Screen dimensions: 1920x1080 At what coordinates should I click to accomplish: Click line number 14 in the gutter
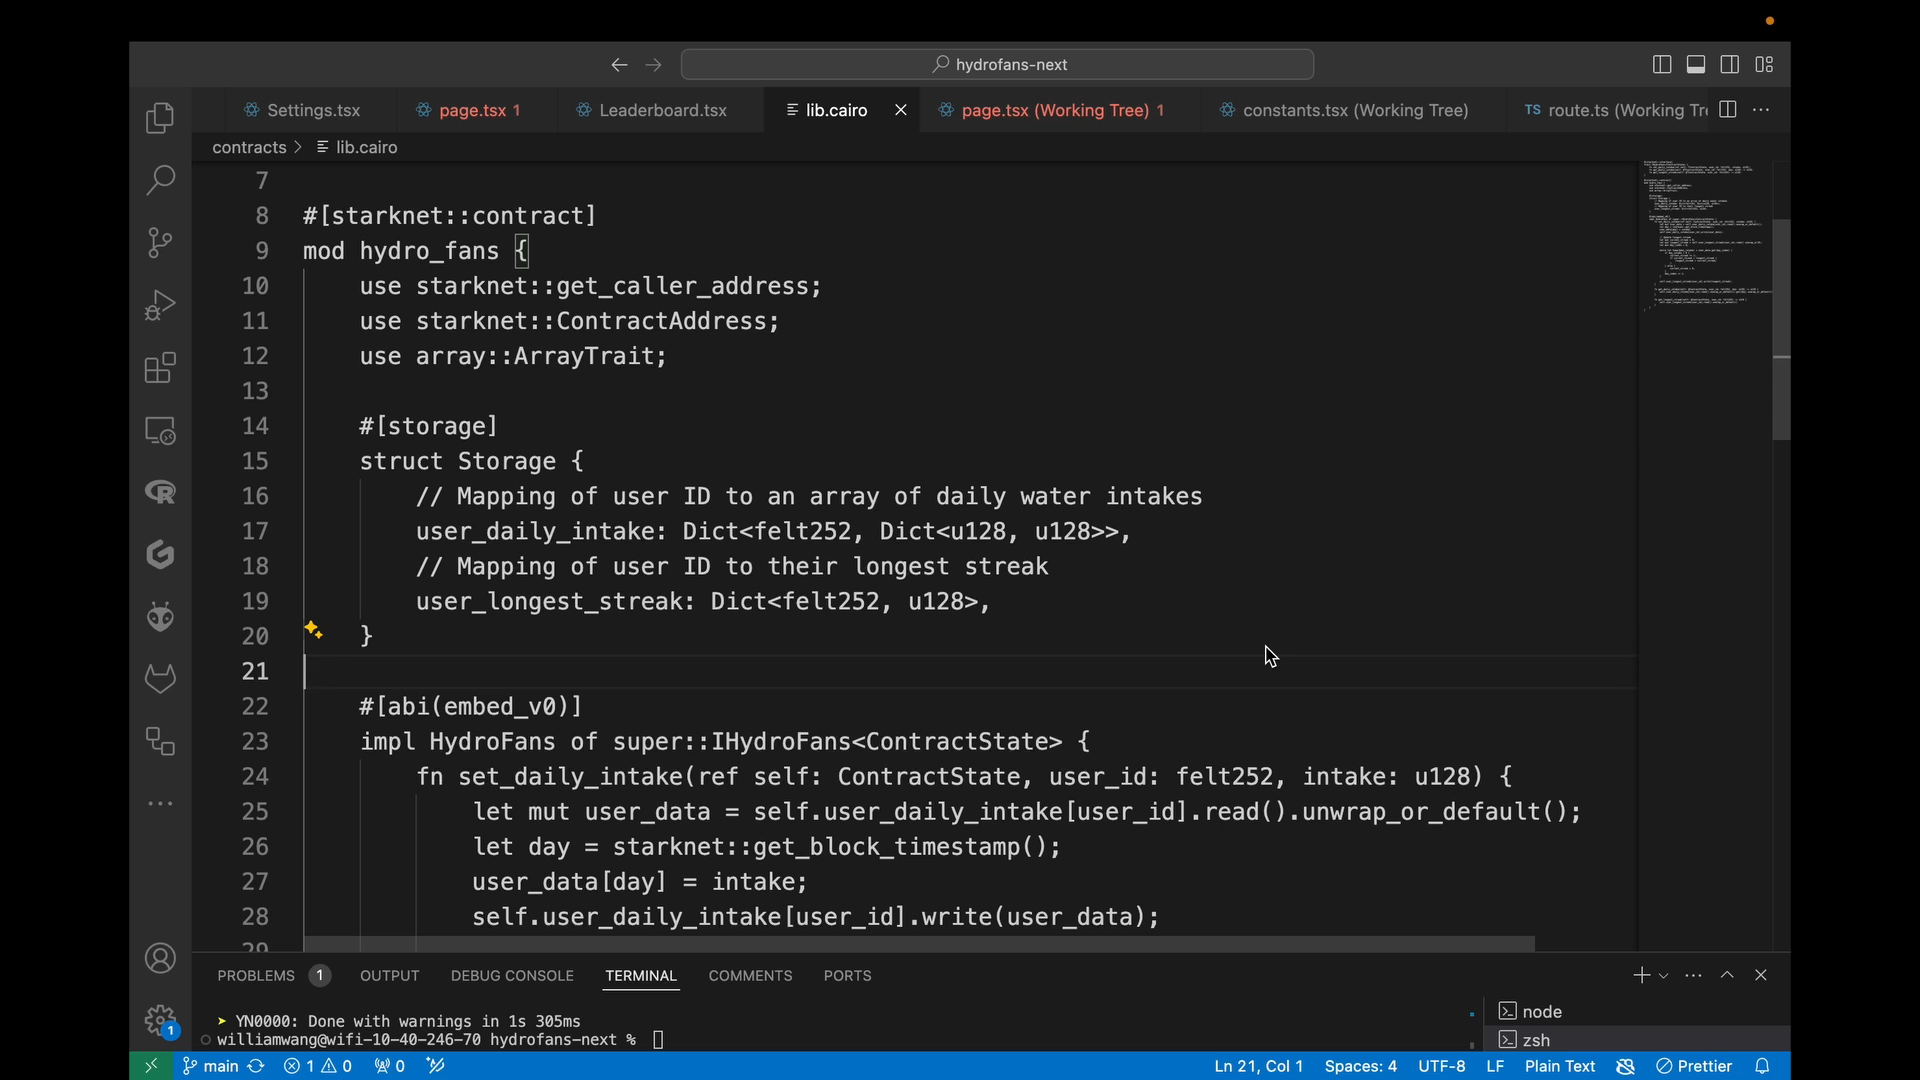(255, 427)
